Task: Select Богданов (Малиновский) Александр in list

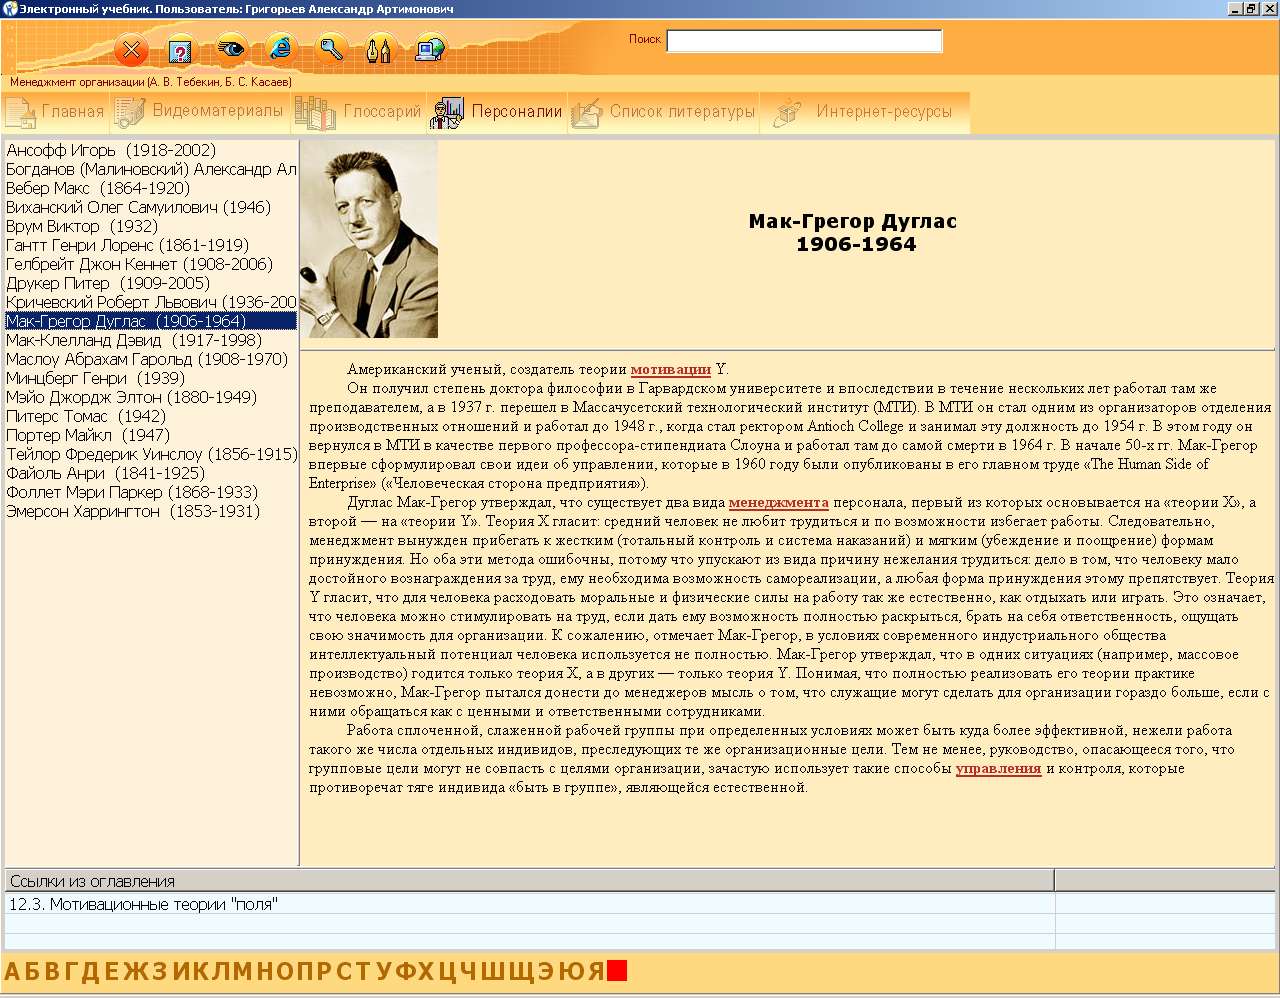Action: [151, 169]
